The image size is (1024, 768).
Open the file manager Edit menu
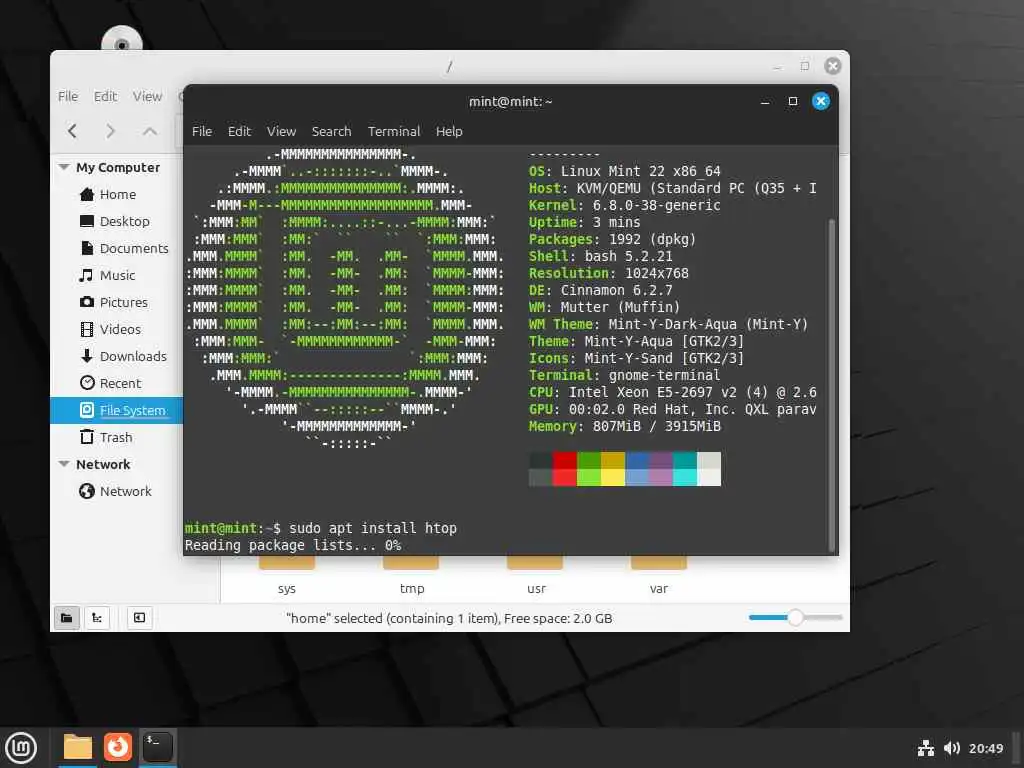coord(105,96)
